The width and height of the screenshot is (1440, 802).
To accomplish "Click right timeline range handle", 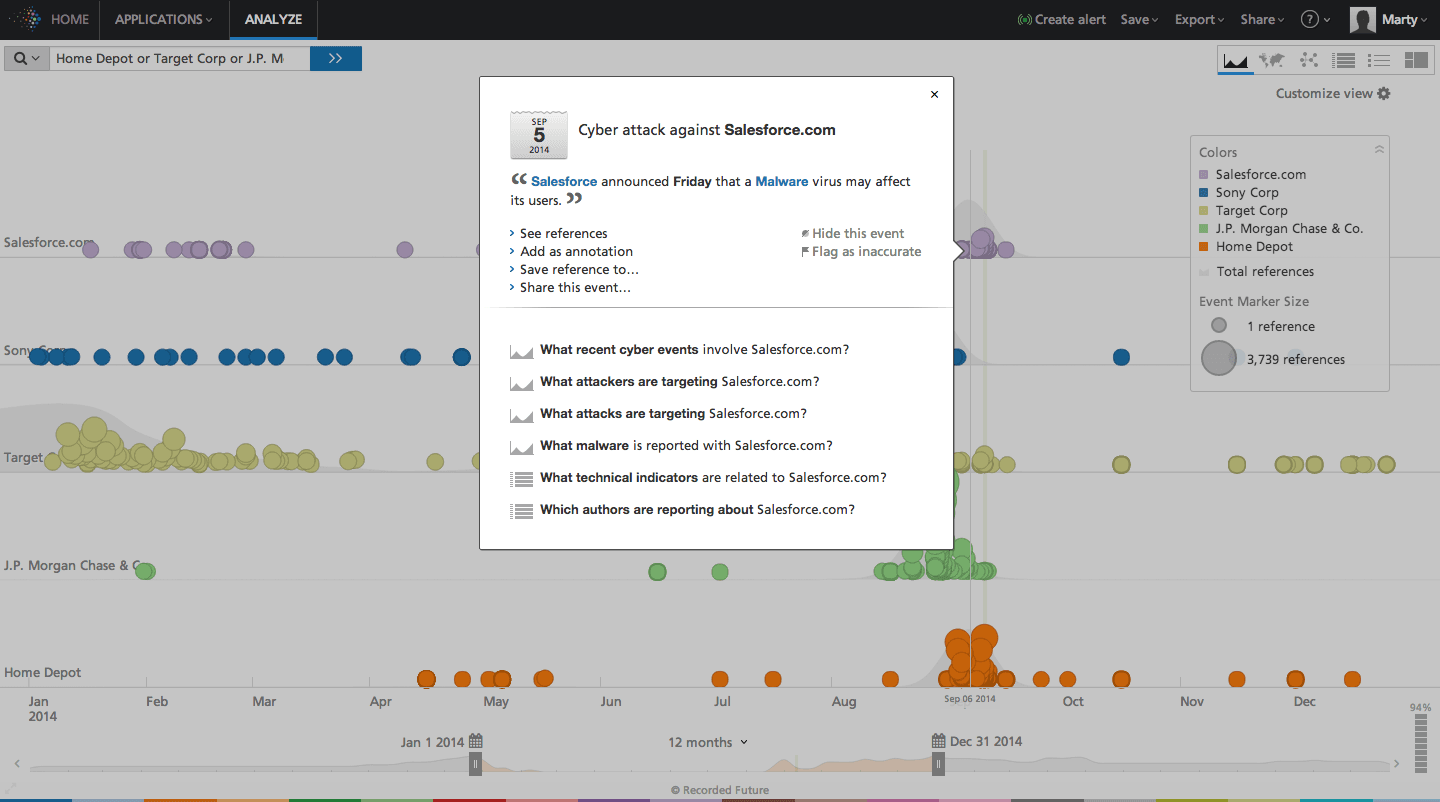I will (x=938, y=764).
